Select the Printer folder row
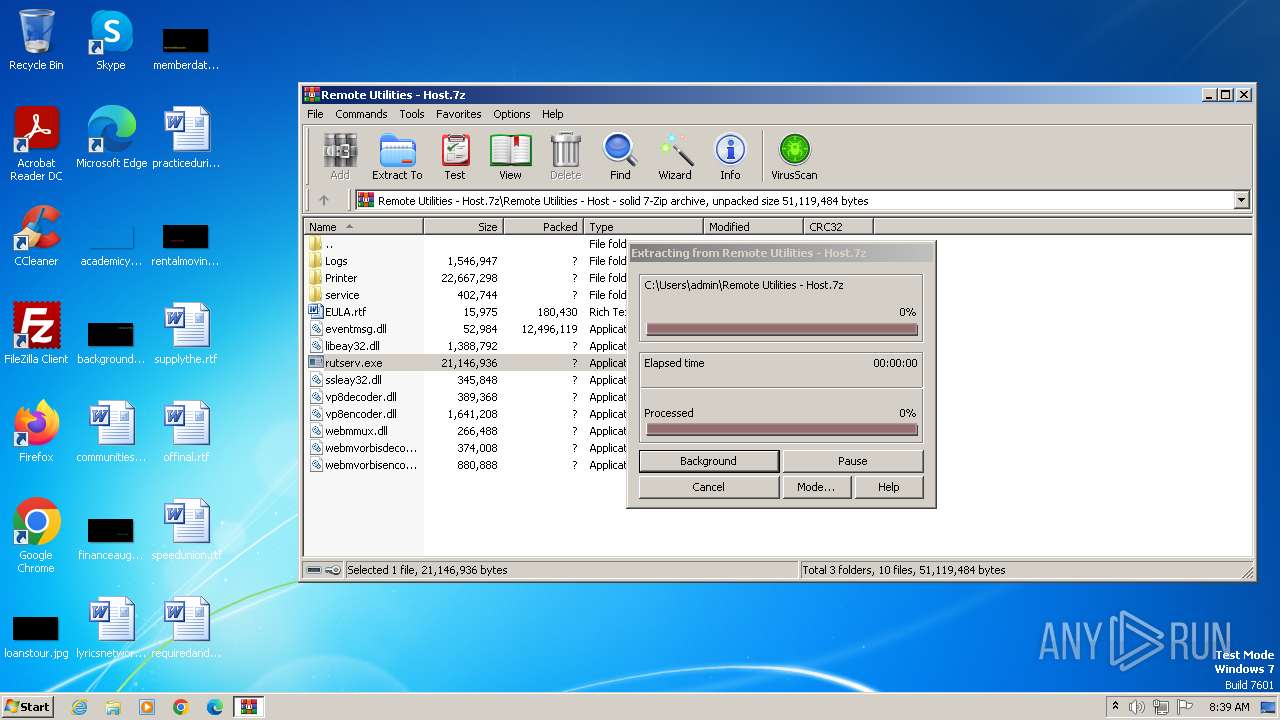Viewport: 1280px width, 720px height. pyautogui.click(x=465, y=278)
